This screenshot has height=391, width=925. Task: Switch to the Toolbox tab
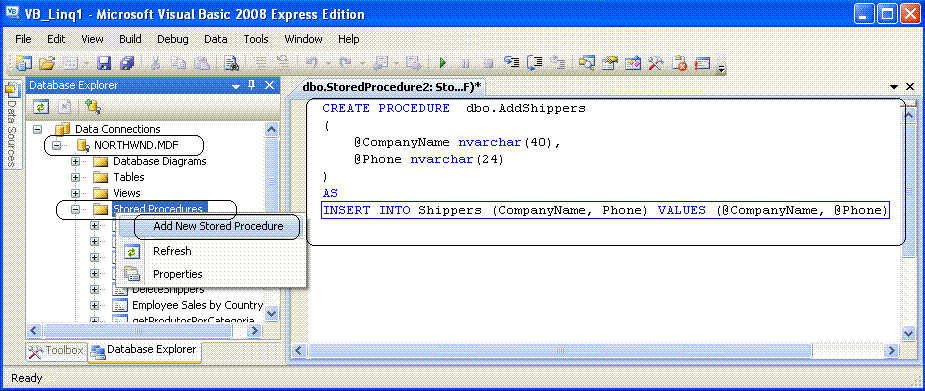[x=57, y=350]
